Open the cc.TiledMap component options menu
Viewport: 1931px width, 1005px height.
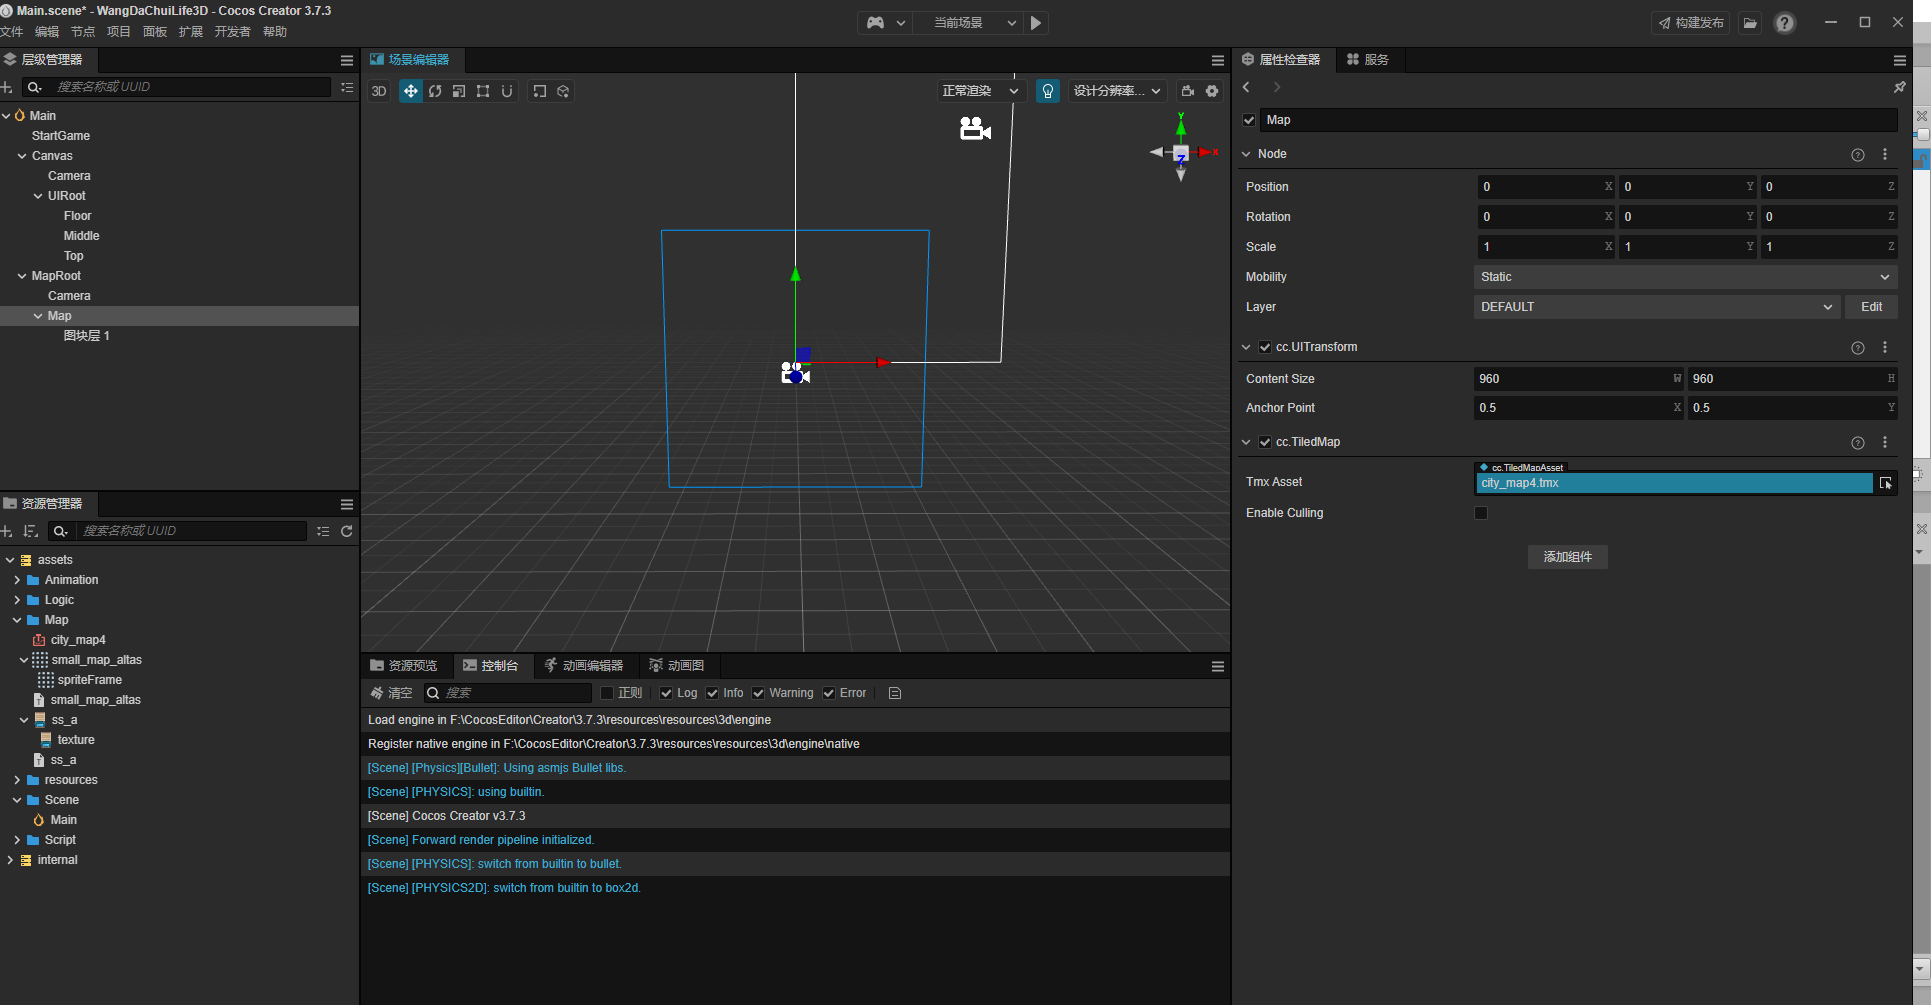[x=1885, y=442]
